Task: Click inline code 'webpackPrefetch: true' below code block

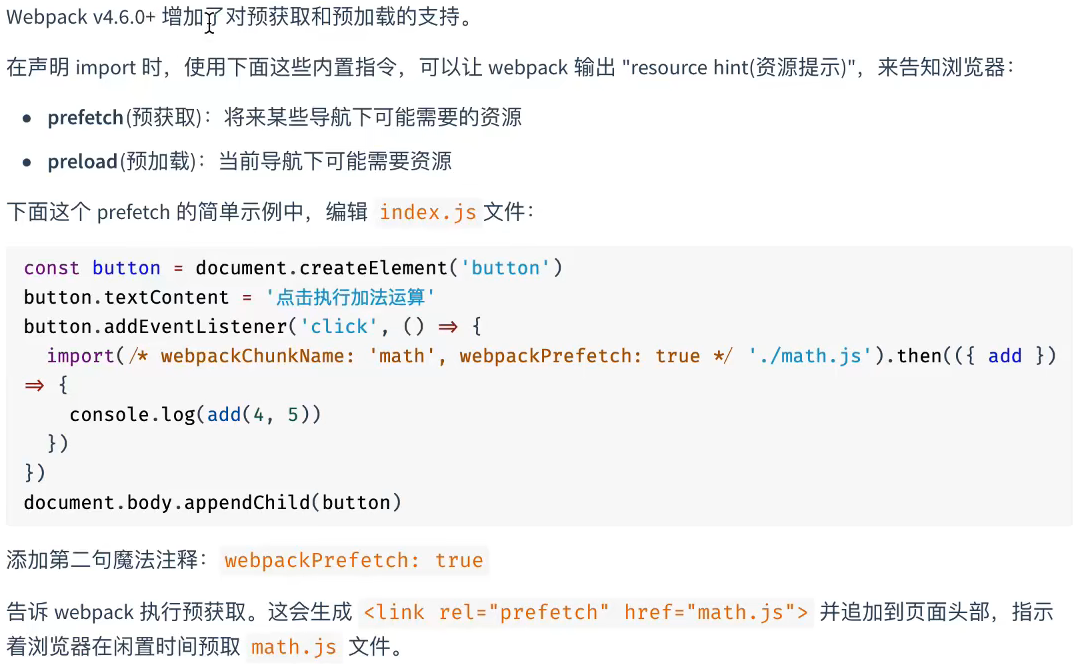Action: 354,560
